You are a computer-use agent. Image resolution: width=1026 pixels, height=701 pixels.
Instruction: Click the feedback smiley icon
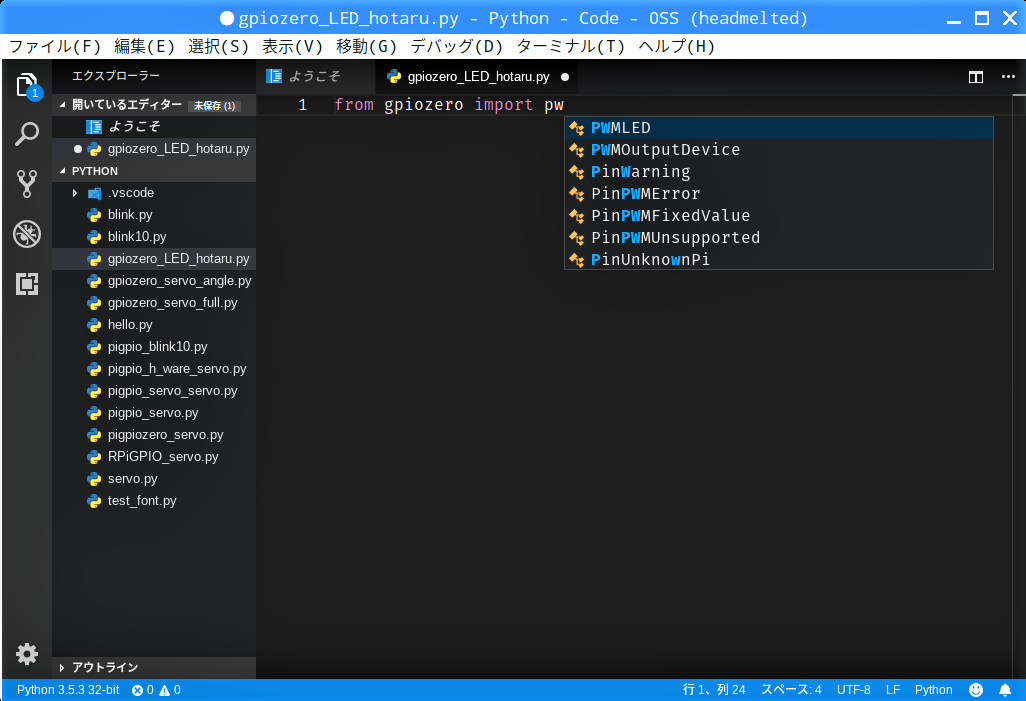point(976,690)
